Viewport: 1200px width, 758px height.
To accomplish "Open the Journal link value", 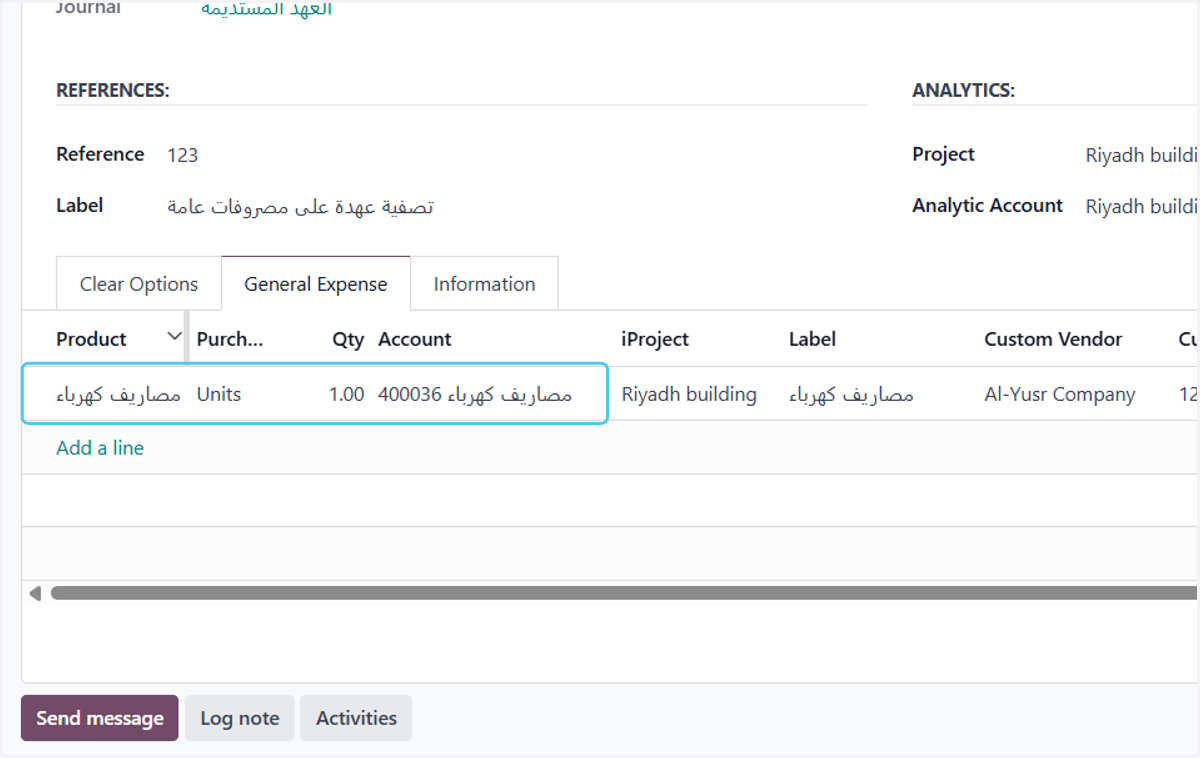I will pyautogui.click(x=266, y=9).
